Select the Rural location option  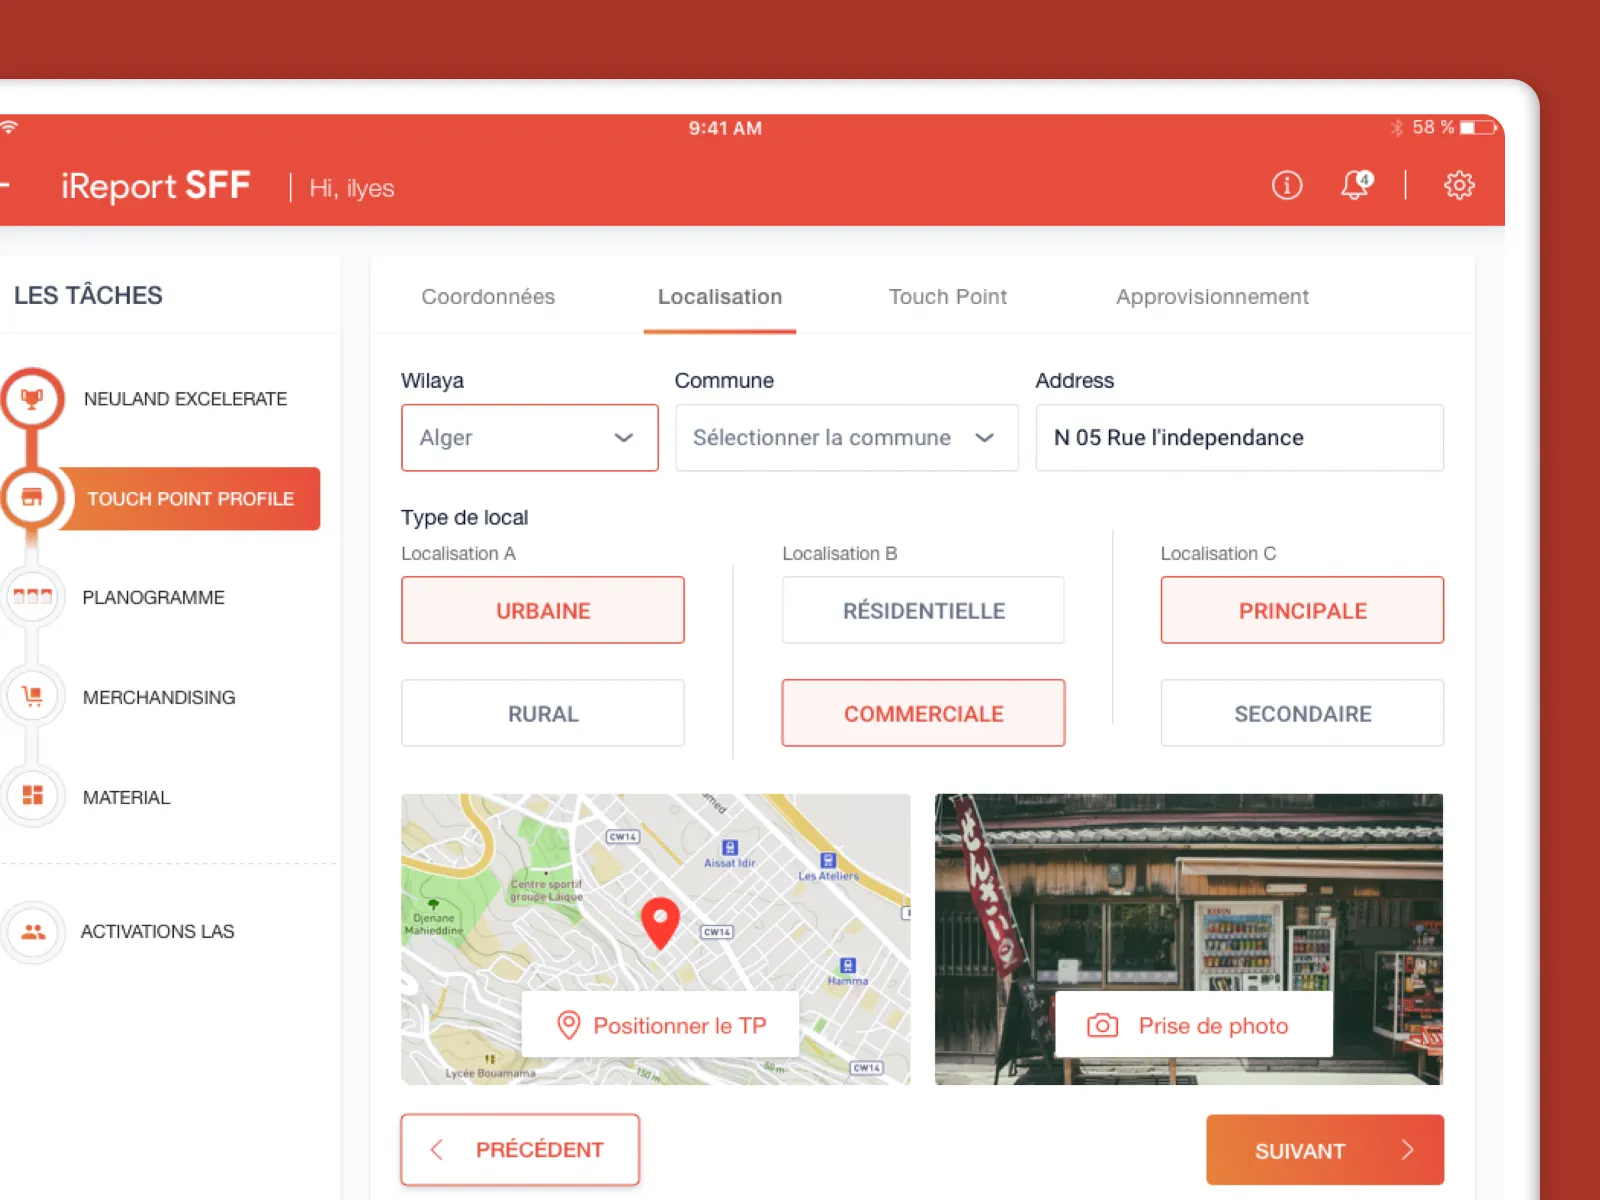[x=542, y=714]
